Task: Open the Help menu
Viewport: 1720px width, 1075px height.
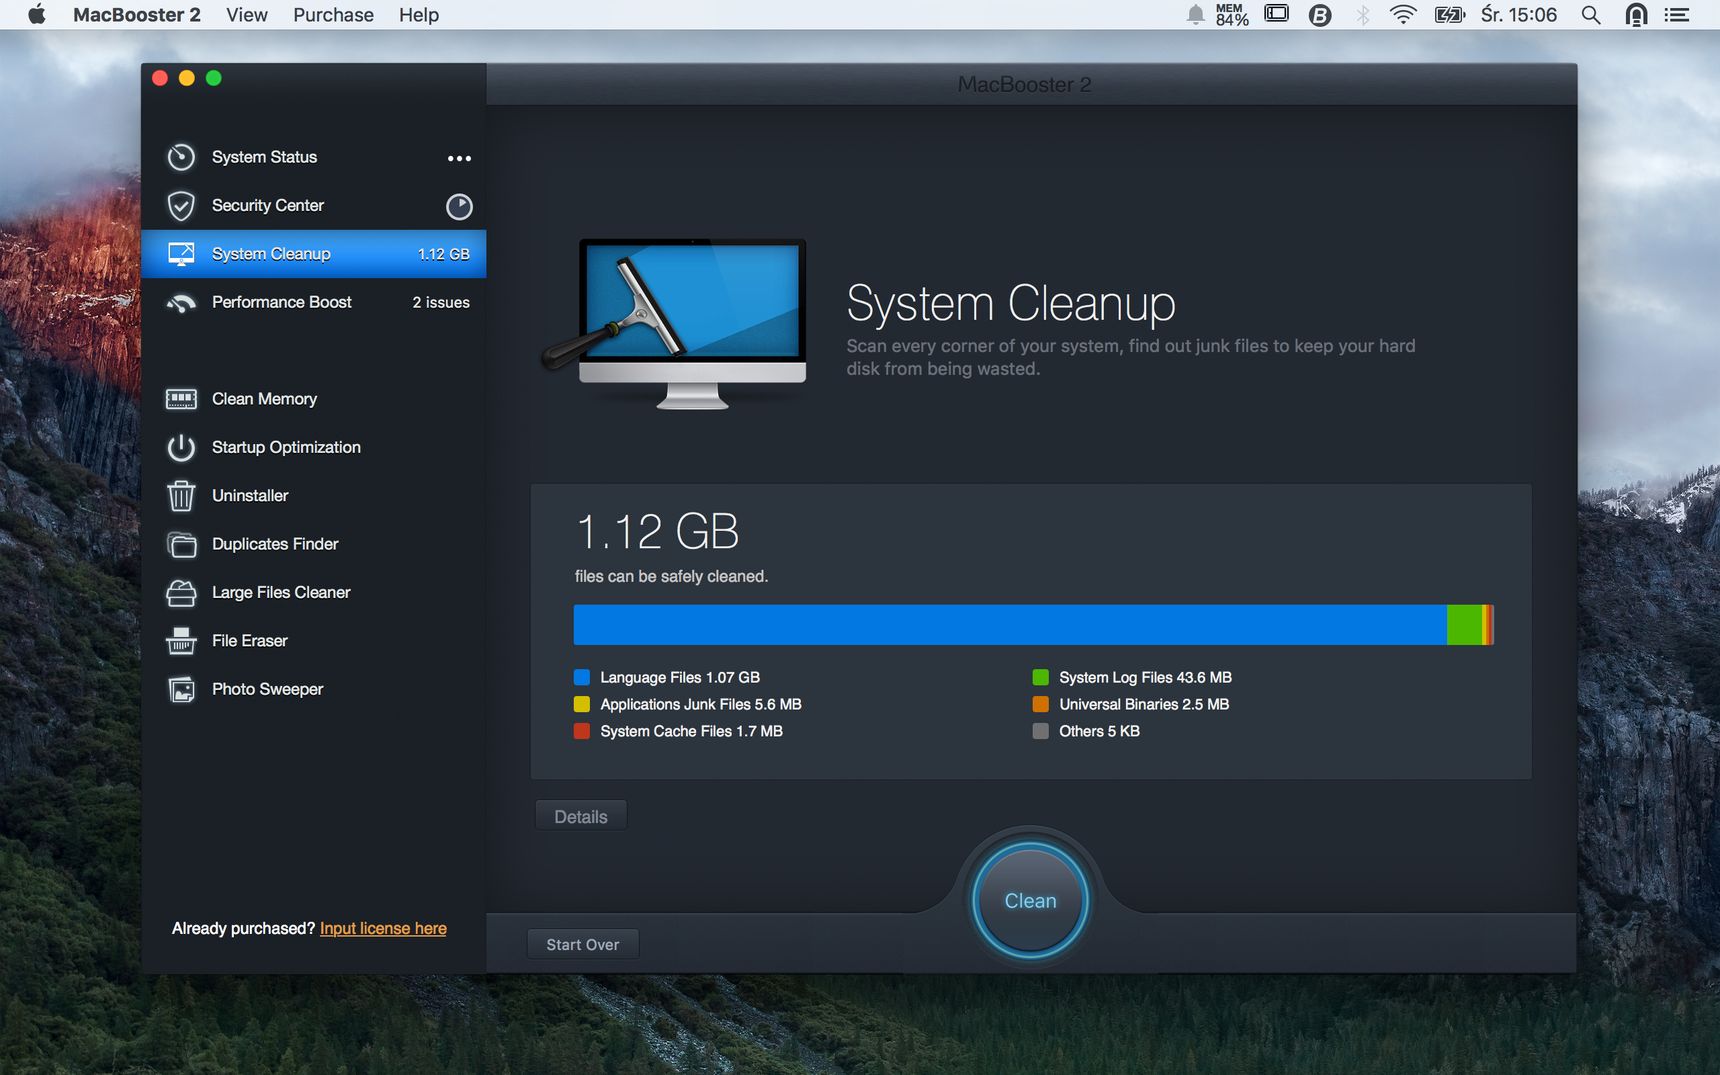Action: coord(419,15)
